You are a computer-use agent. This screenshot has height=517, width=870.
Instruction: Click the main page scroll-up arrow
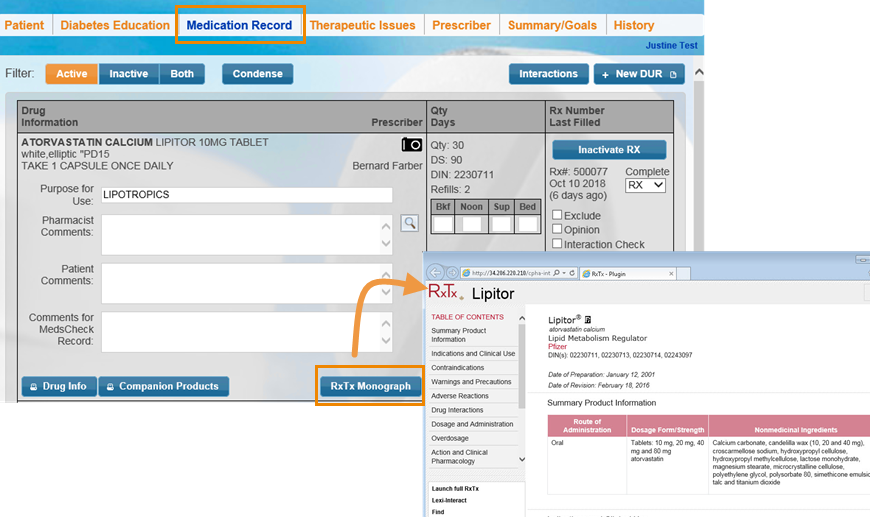click(x=699, y=72)
